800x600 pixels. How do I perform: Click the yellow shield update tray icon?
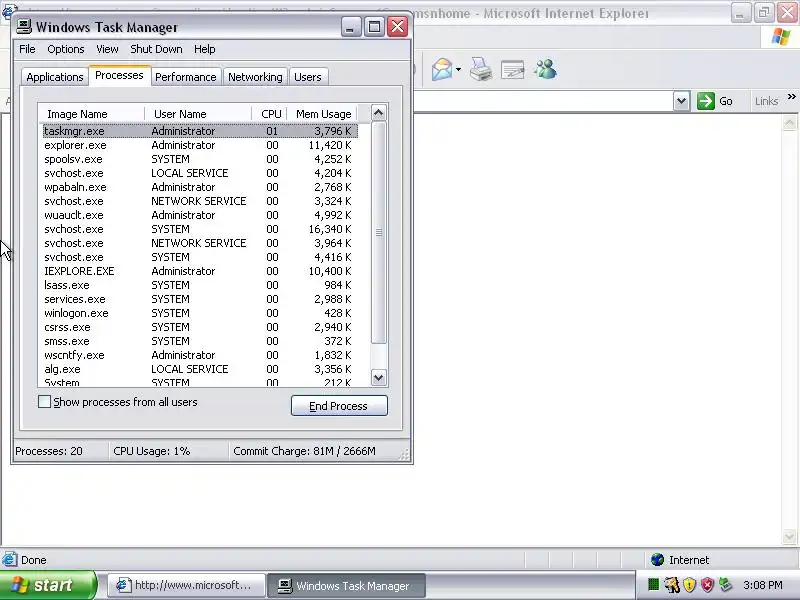click(689, 585)
